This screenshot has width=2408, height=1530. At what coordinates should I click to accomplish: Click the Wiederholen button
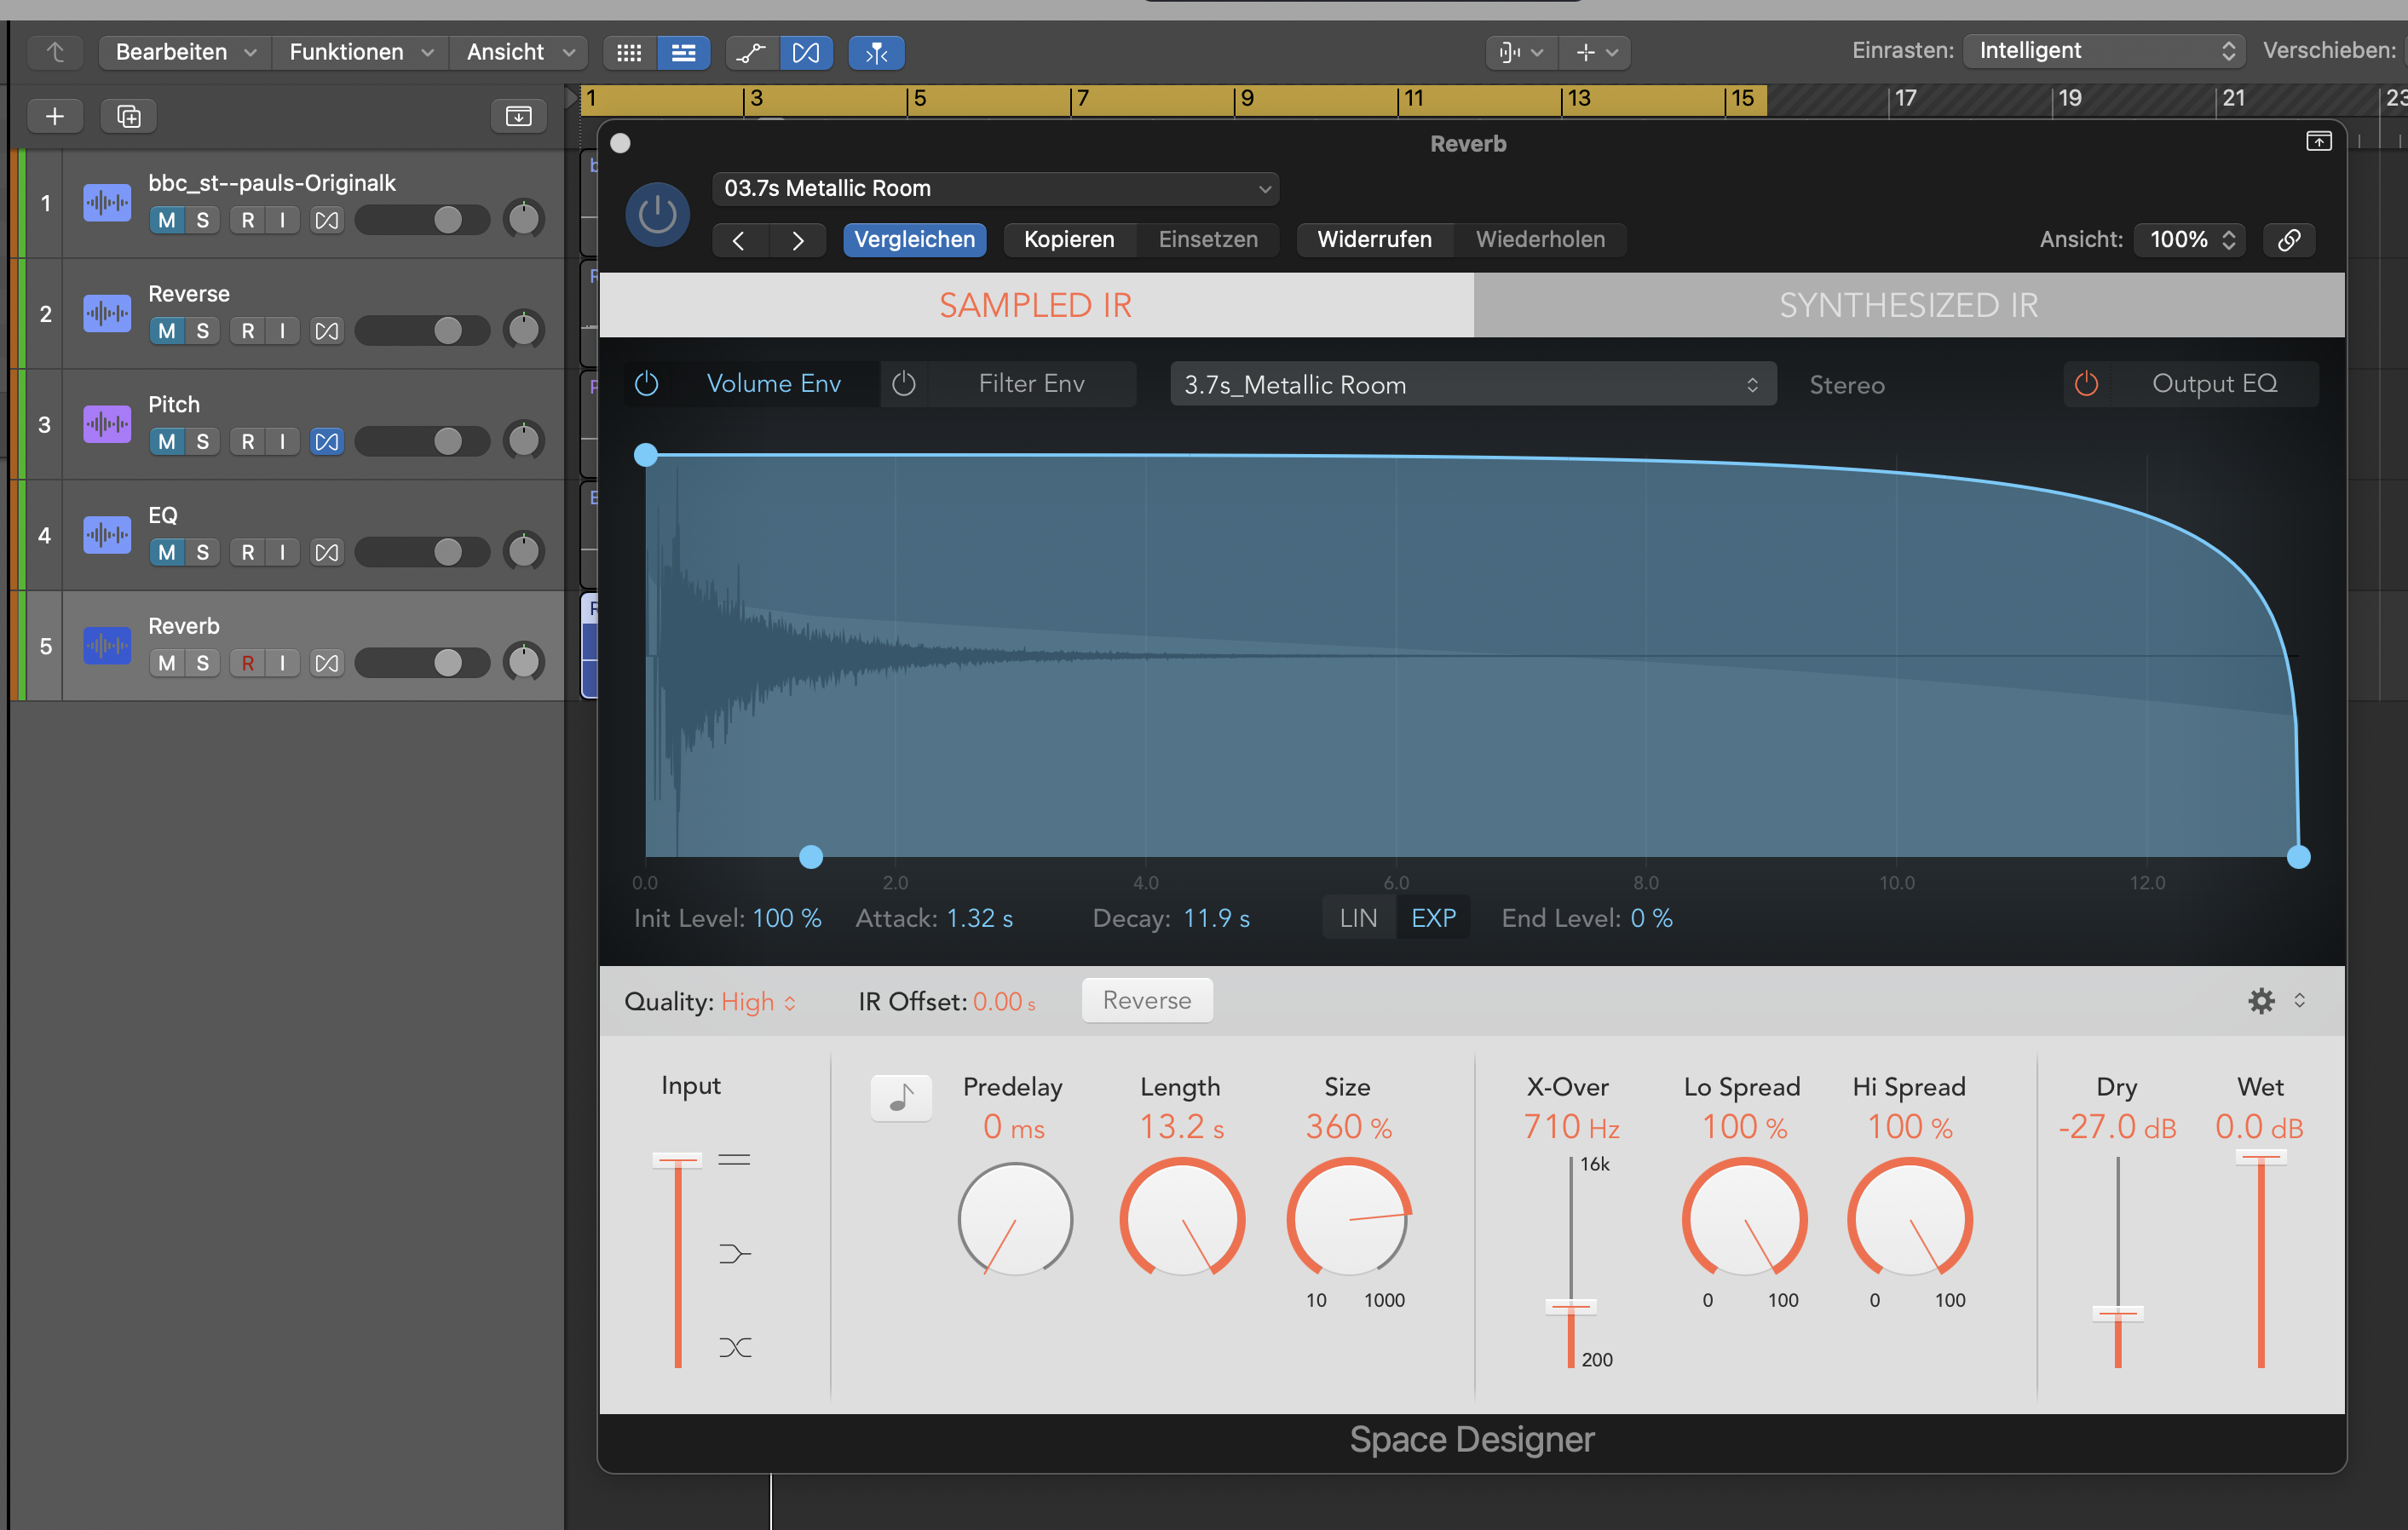point(1540,240)
